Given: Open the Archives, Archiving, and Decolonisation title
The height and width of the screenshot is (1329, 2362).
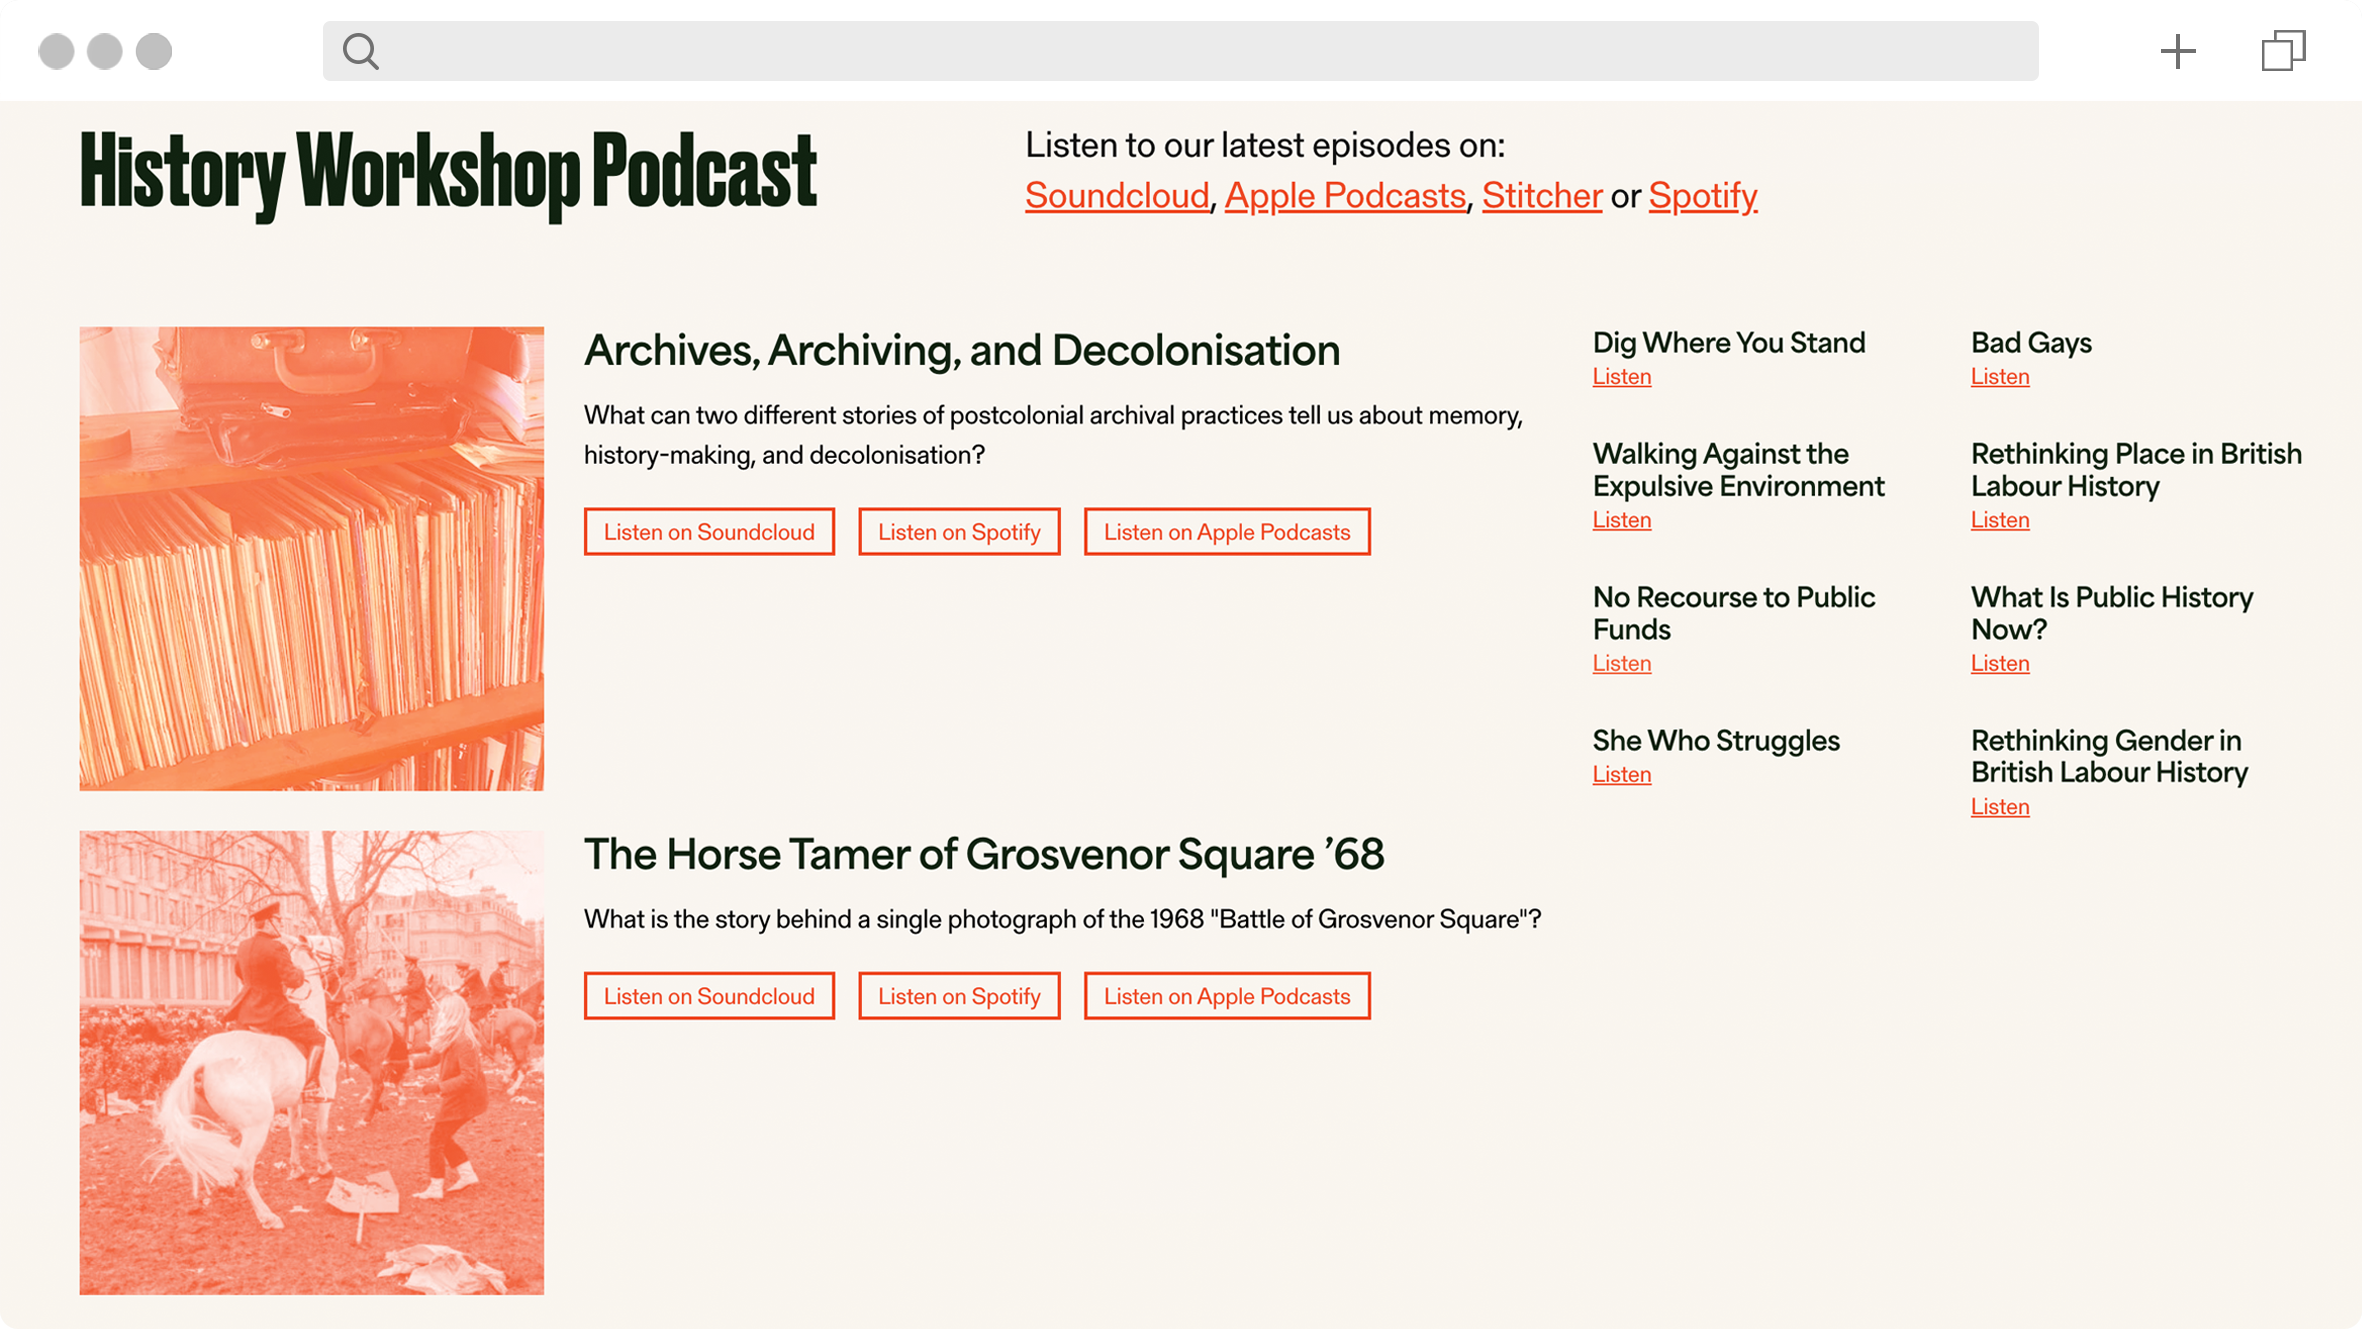Looking at the screenshot, I should [x=961, y=351].
